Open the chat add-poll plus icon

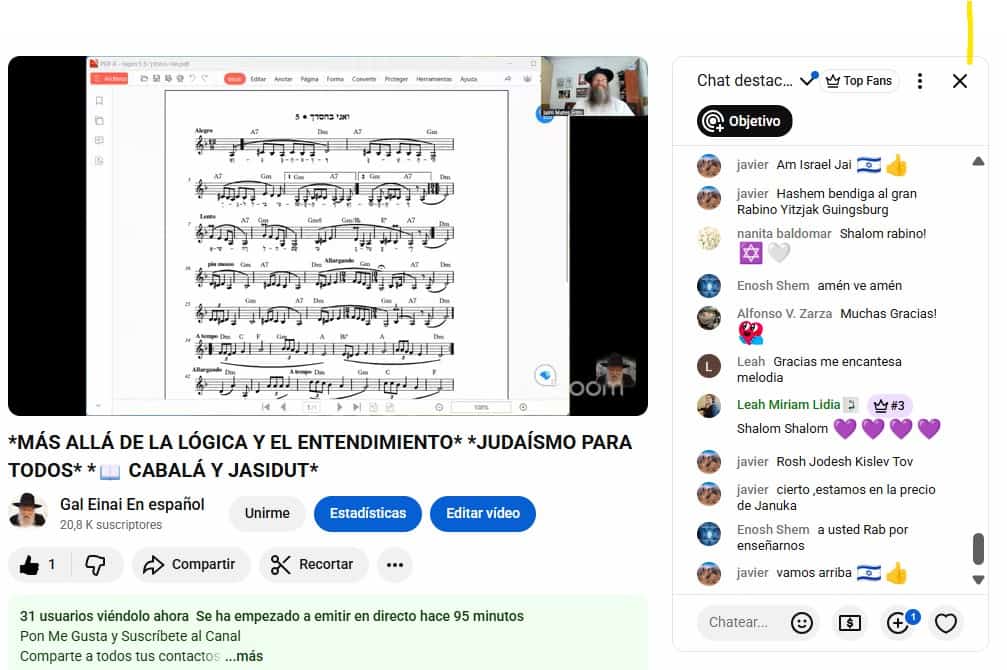pos(898,623)
